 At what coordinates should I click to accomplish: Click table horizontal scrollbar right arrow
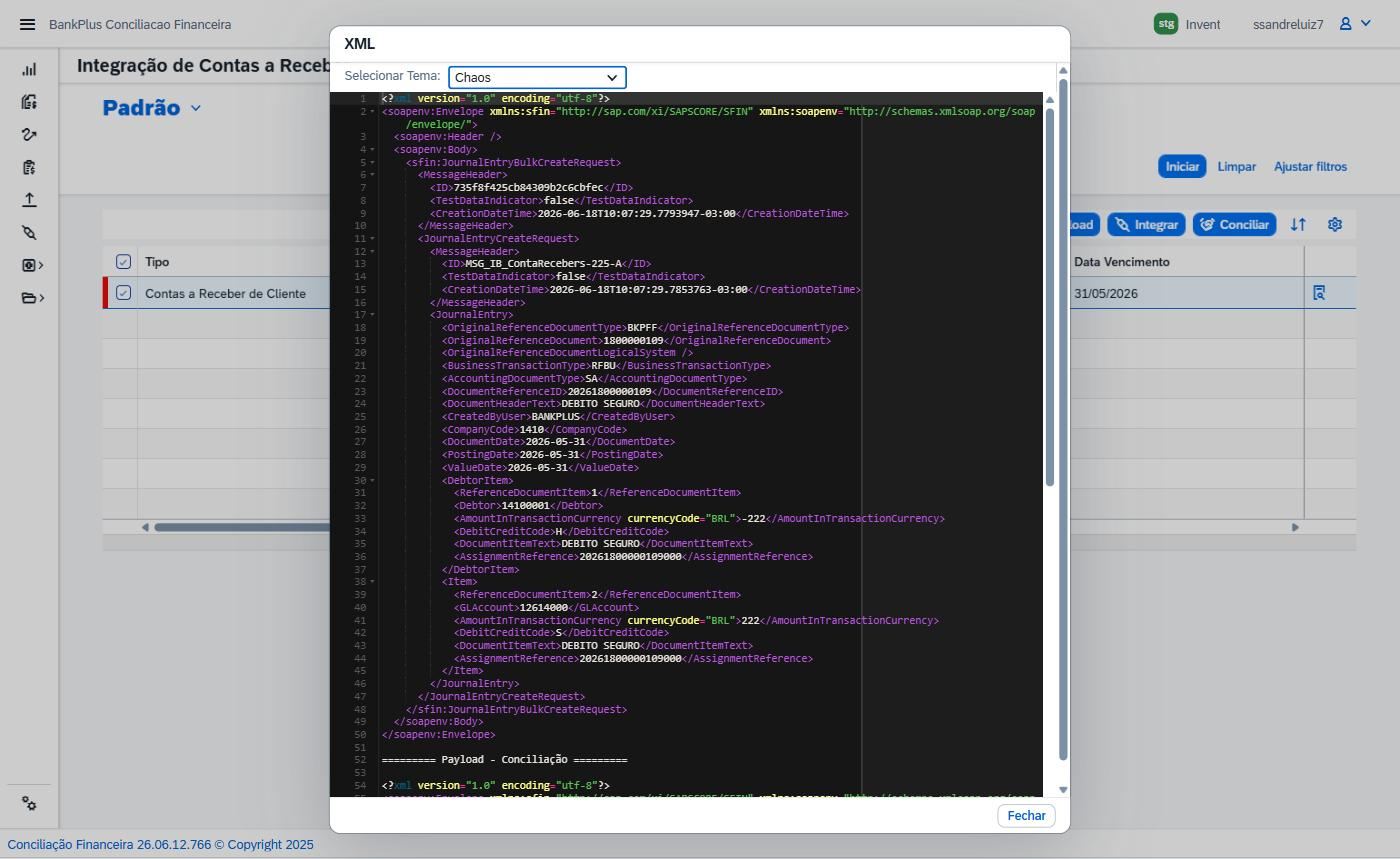click(1295, 527)
